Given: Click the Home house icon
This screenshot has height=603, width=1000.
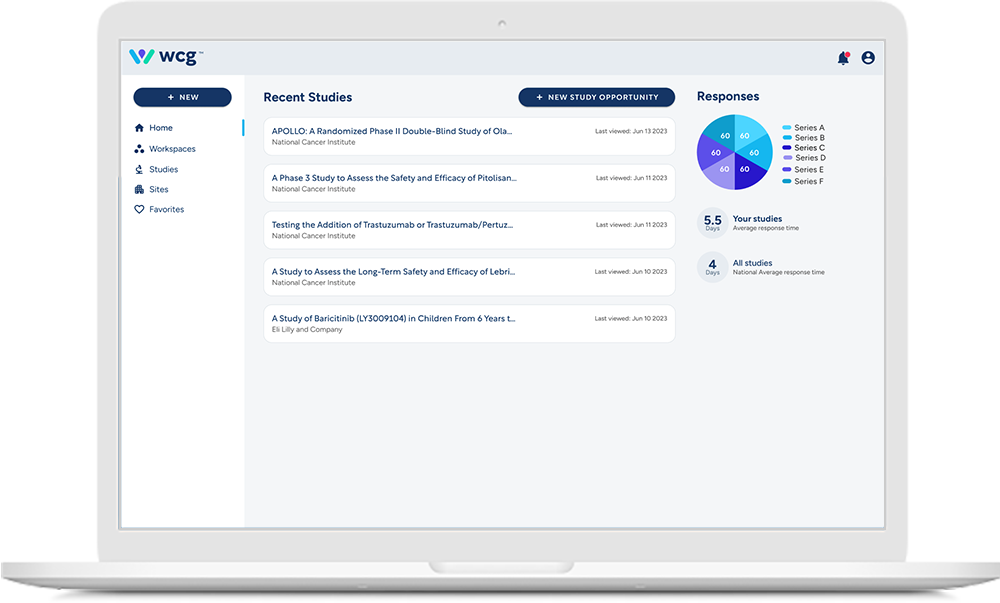Looking at the screenshot, I should (139, 128).
